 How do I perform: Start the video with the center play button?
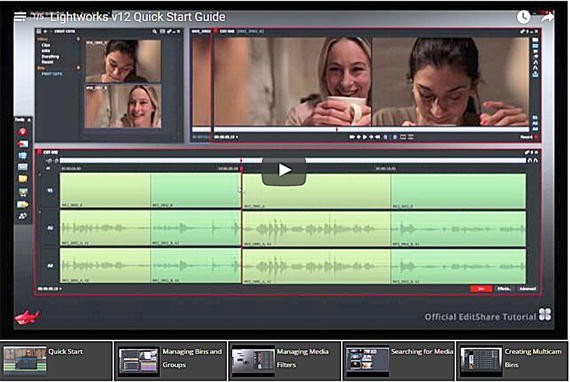(284, 171)
